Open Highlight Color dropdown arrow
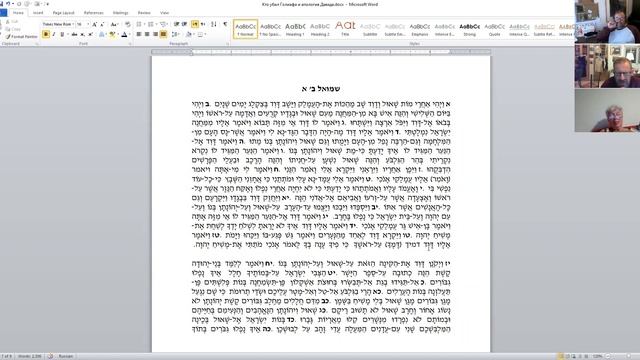Screen dimensions: 640x360 [x=118, y=34]
